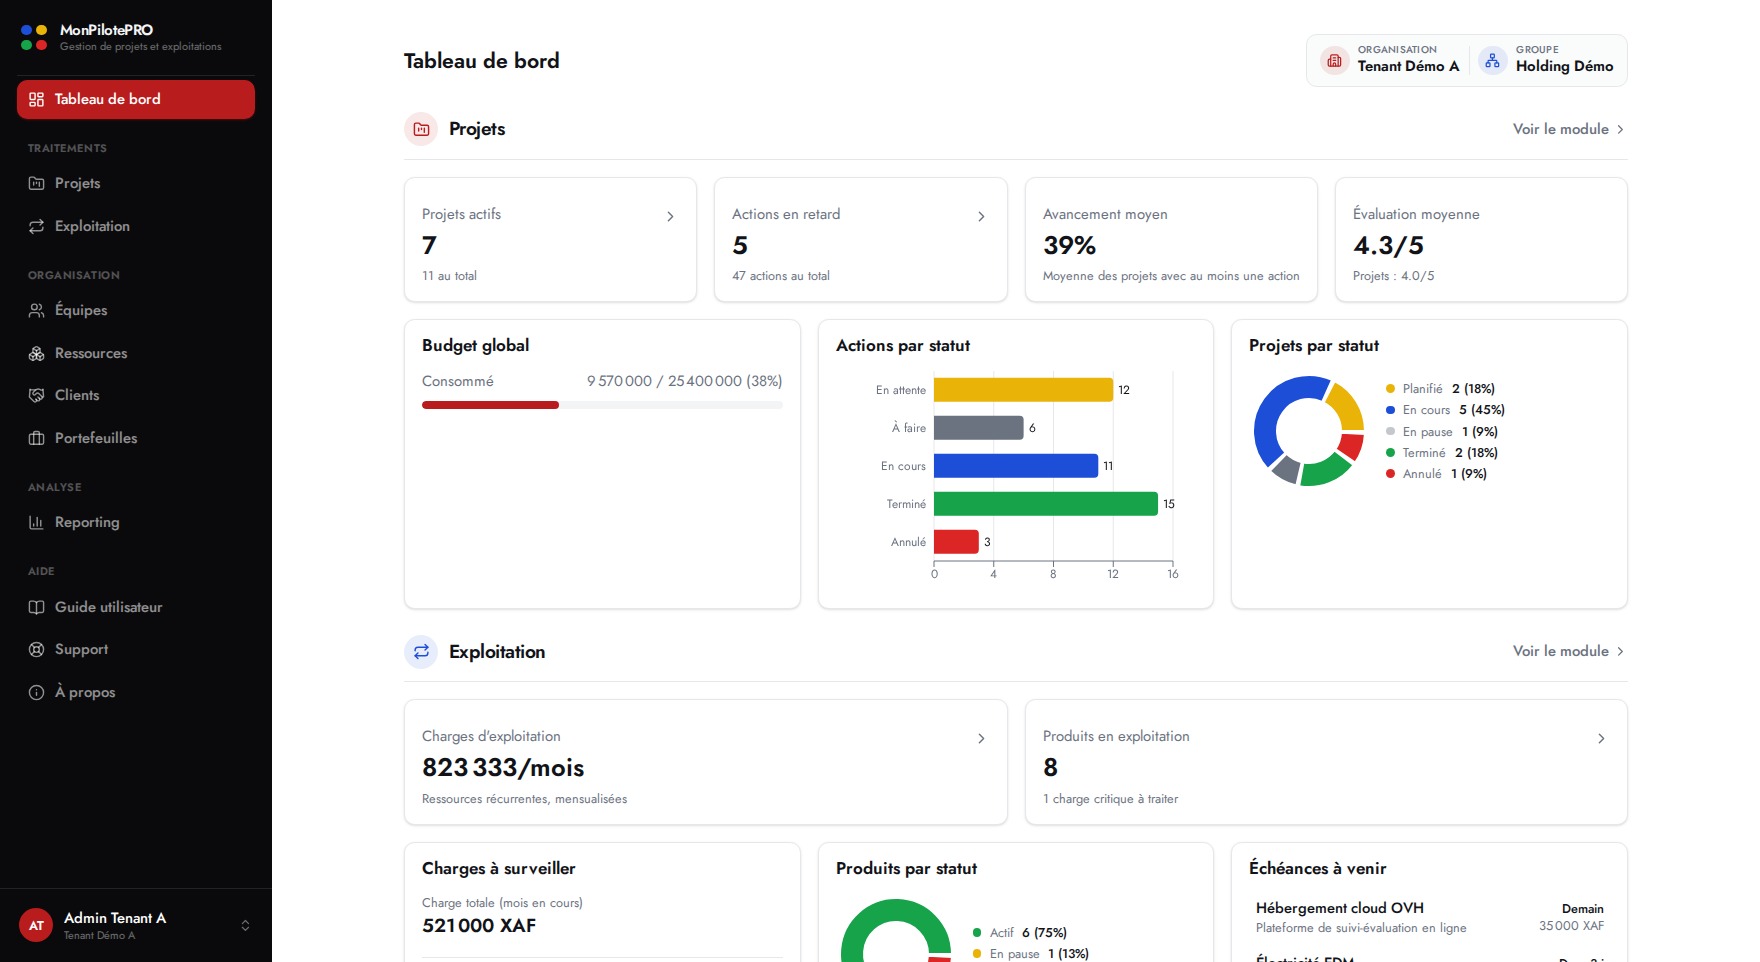Viewport: 1760px width, 962px height.
Task: Click the 9 570 000 / 25 400 000 (38%) text
Action: pyautogui.click(x=685, y=381)
